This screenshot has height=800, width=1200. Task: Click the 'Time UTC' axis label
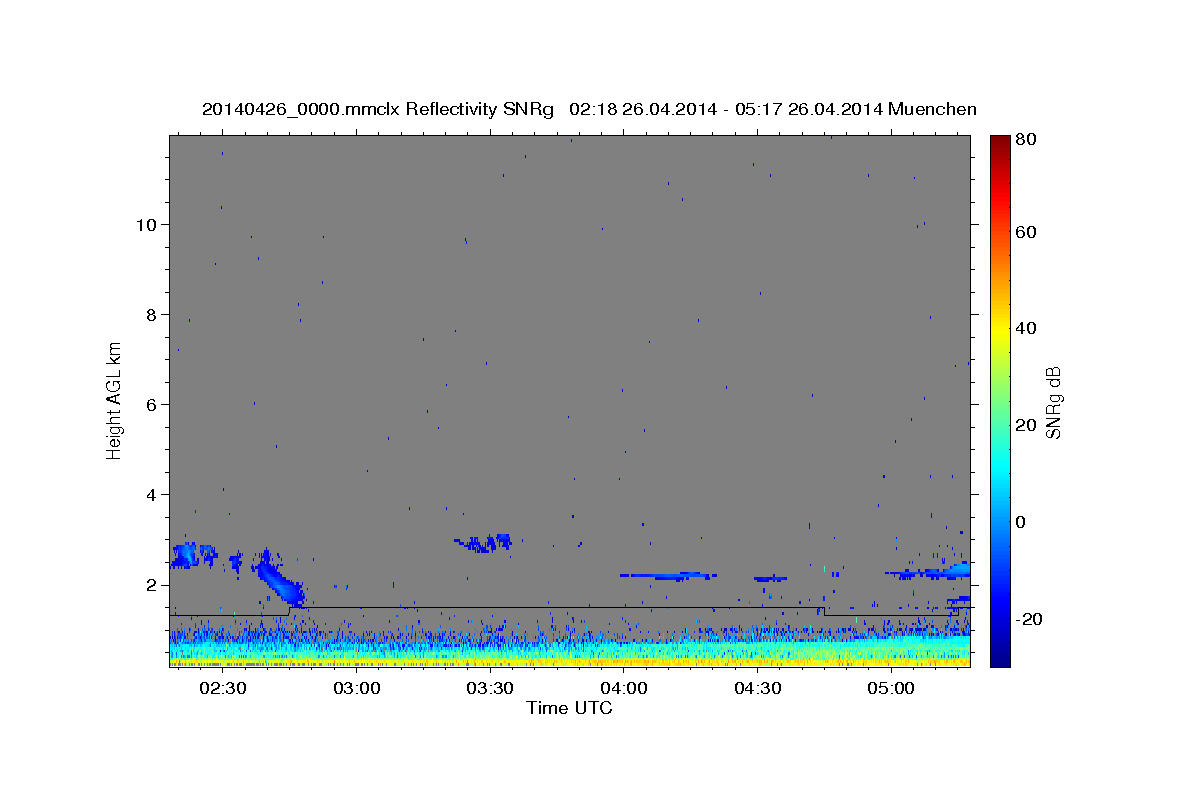click(x=569, y=708)
